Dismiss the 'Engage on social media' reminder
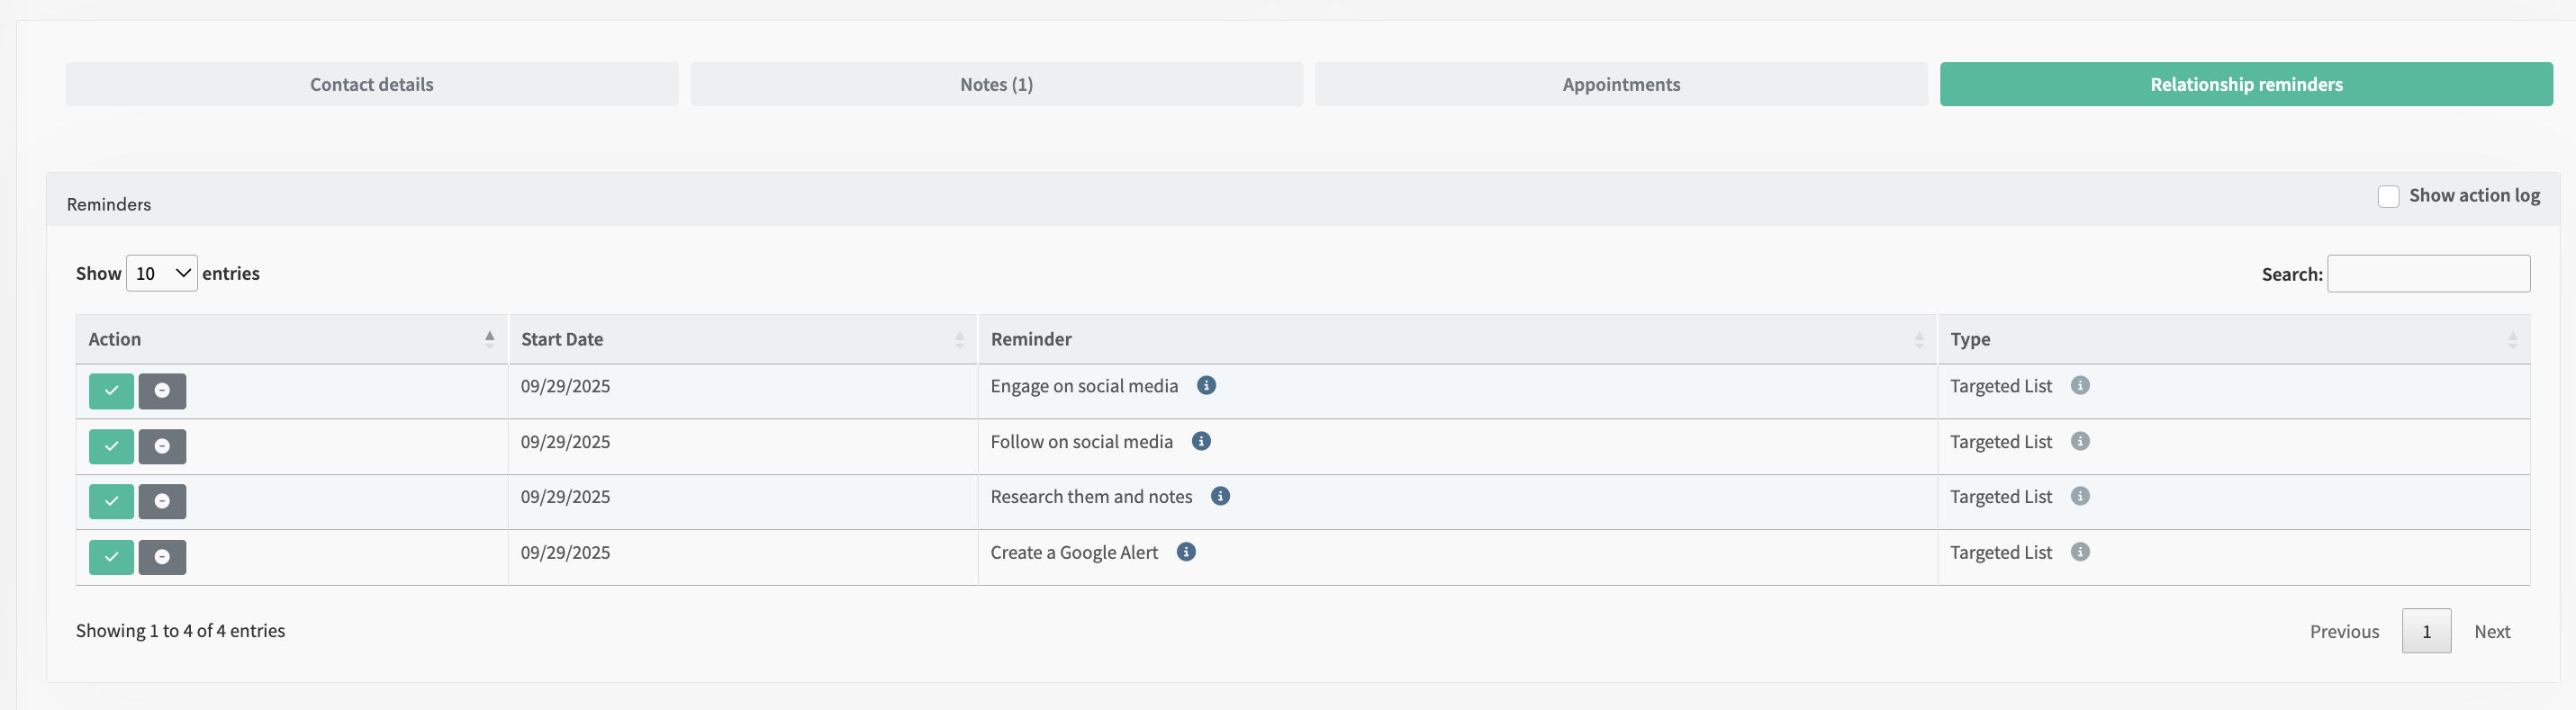The height and width of the screenshot is (710, 2576). (162, 391)
